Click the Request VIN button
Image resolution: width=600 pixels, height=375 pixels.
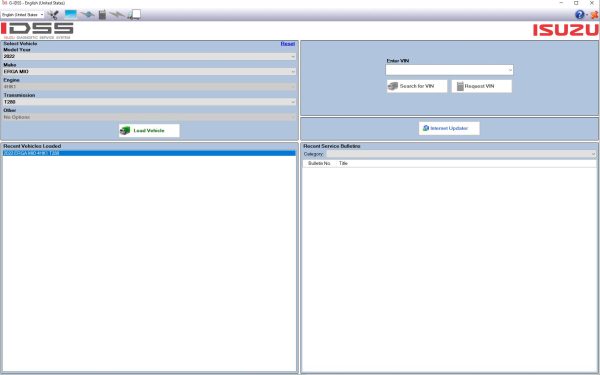coord(482,86)
